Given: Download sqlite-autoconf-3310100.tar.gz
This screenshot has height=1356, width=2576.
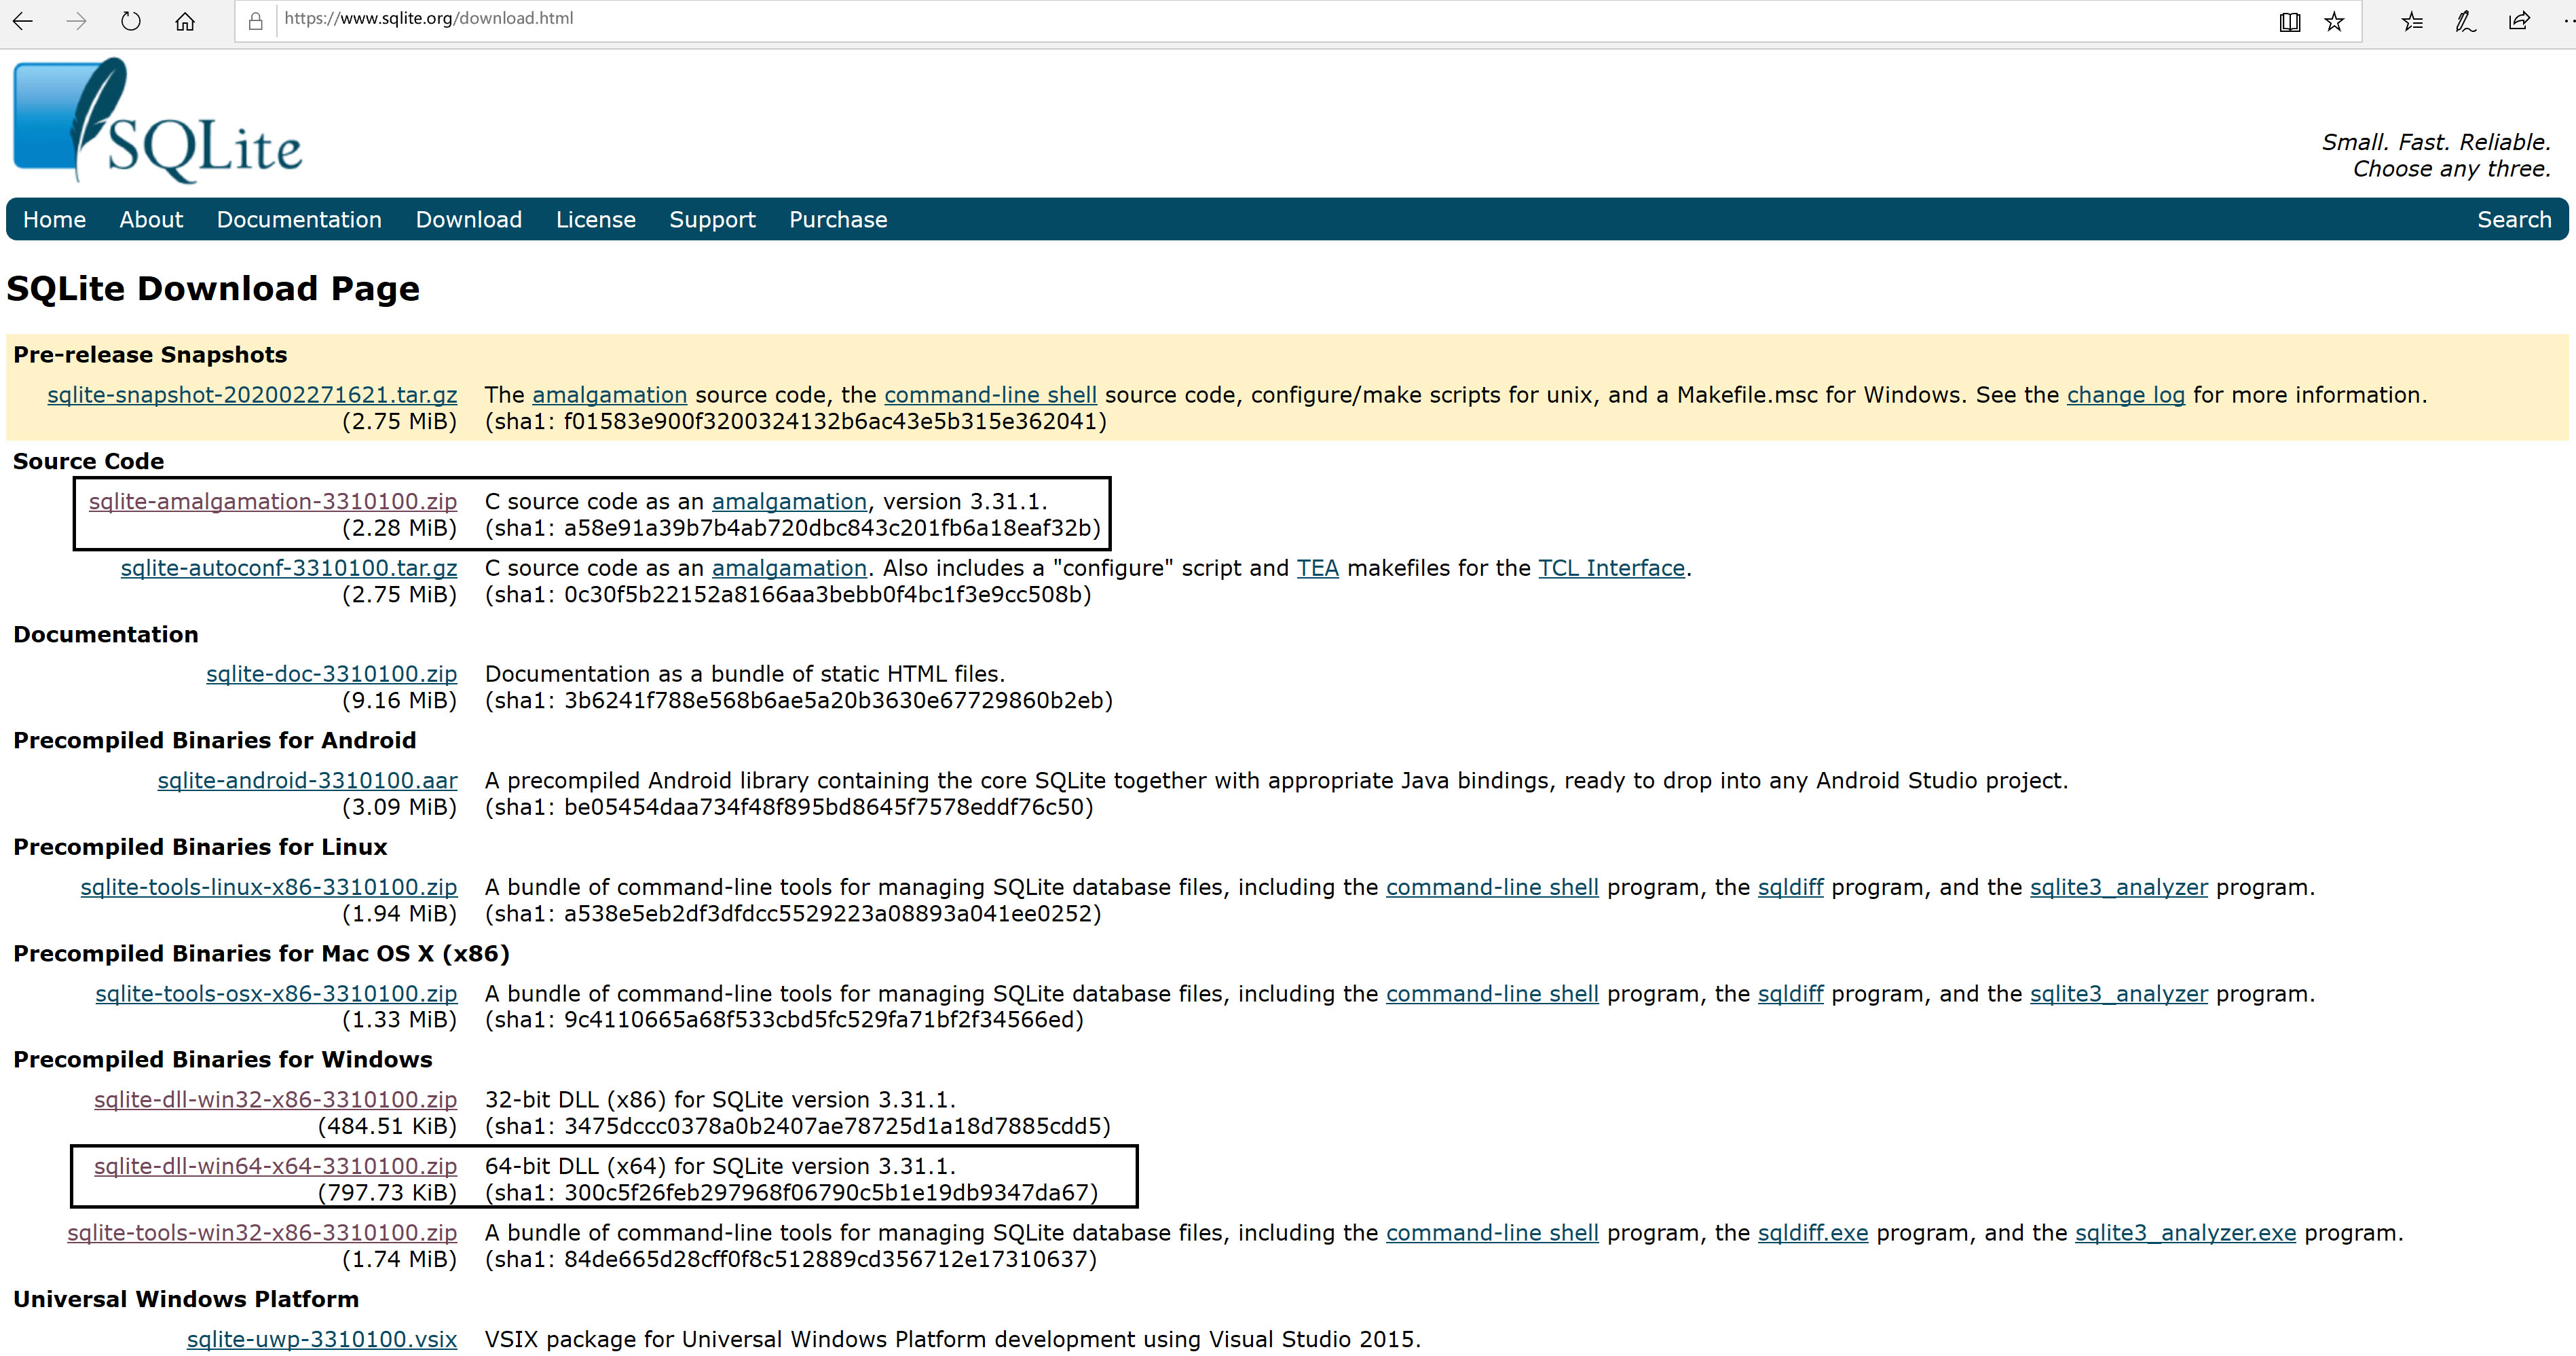Looking at the screenshot, I should (289, 568).
